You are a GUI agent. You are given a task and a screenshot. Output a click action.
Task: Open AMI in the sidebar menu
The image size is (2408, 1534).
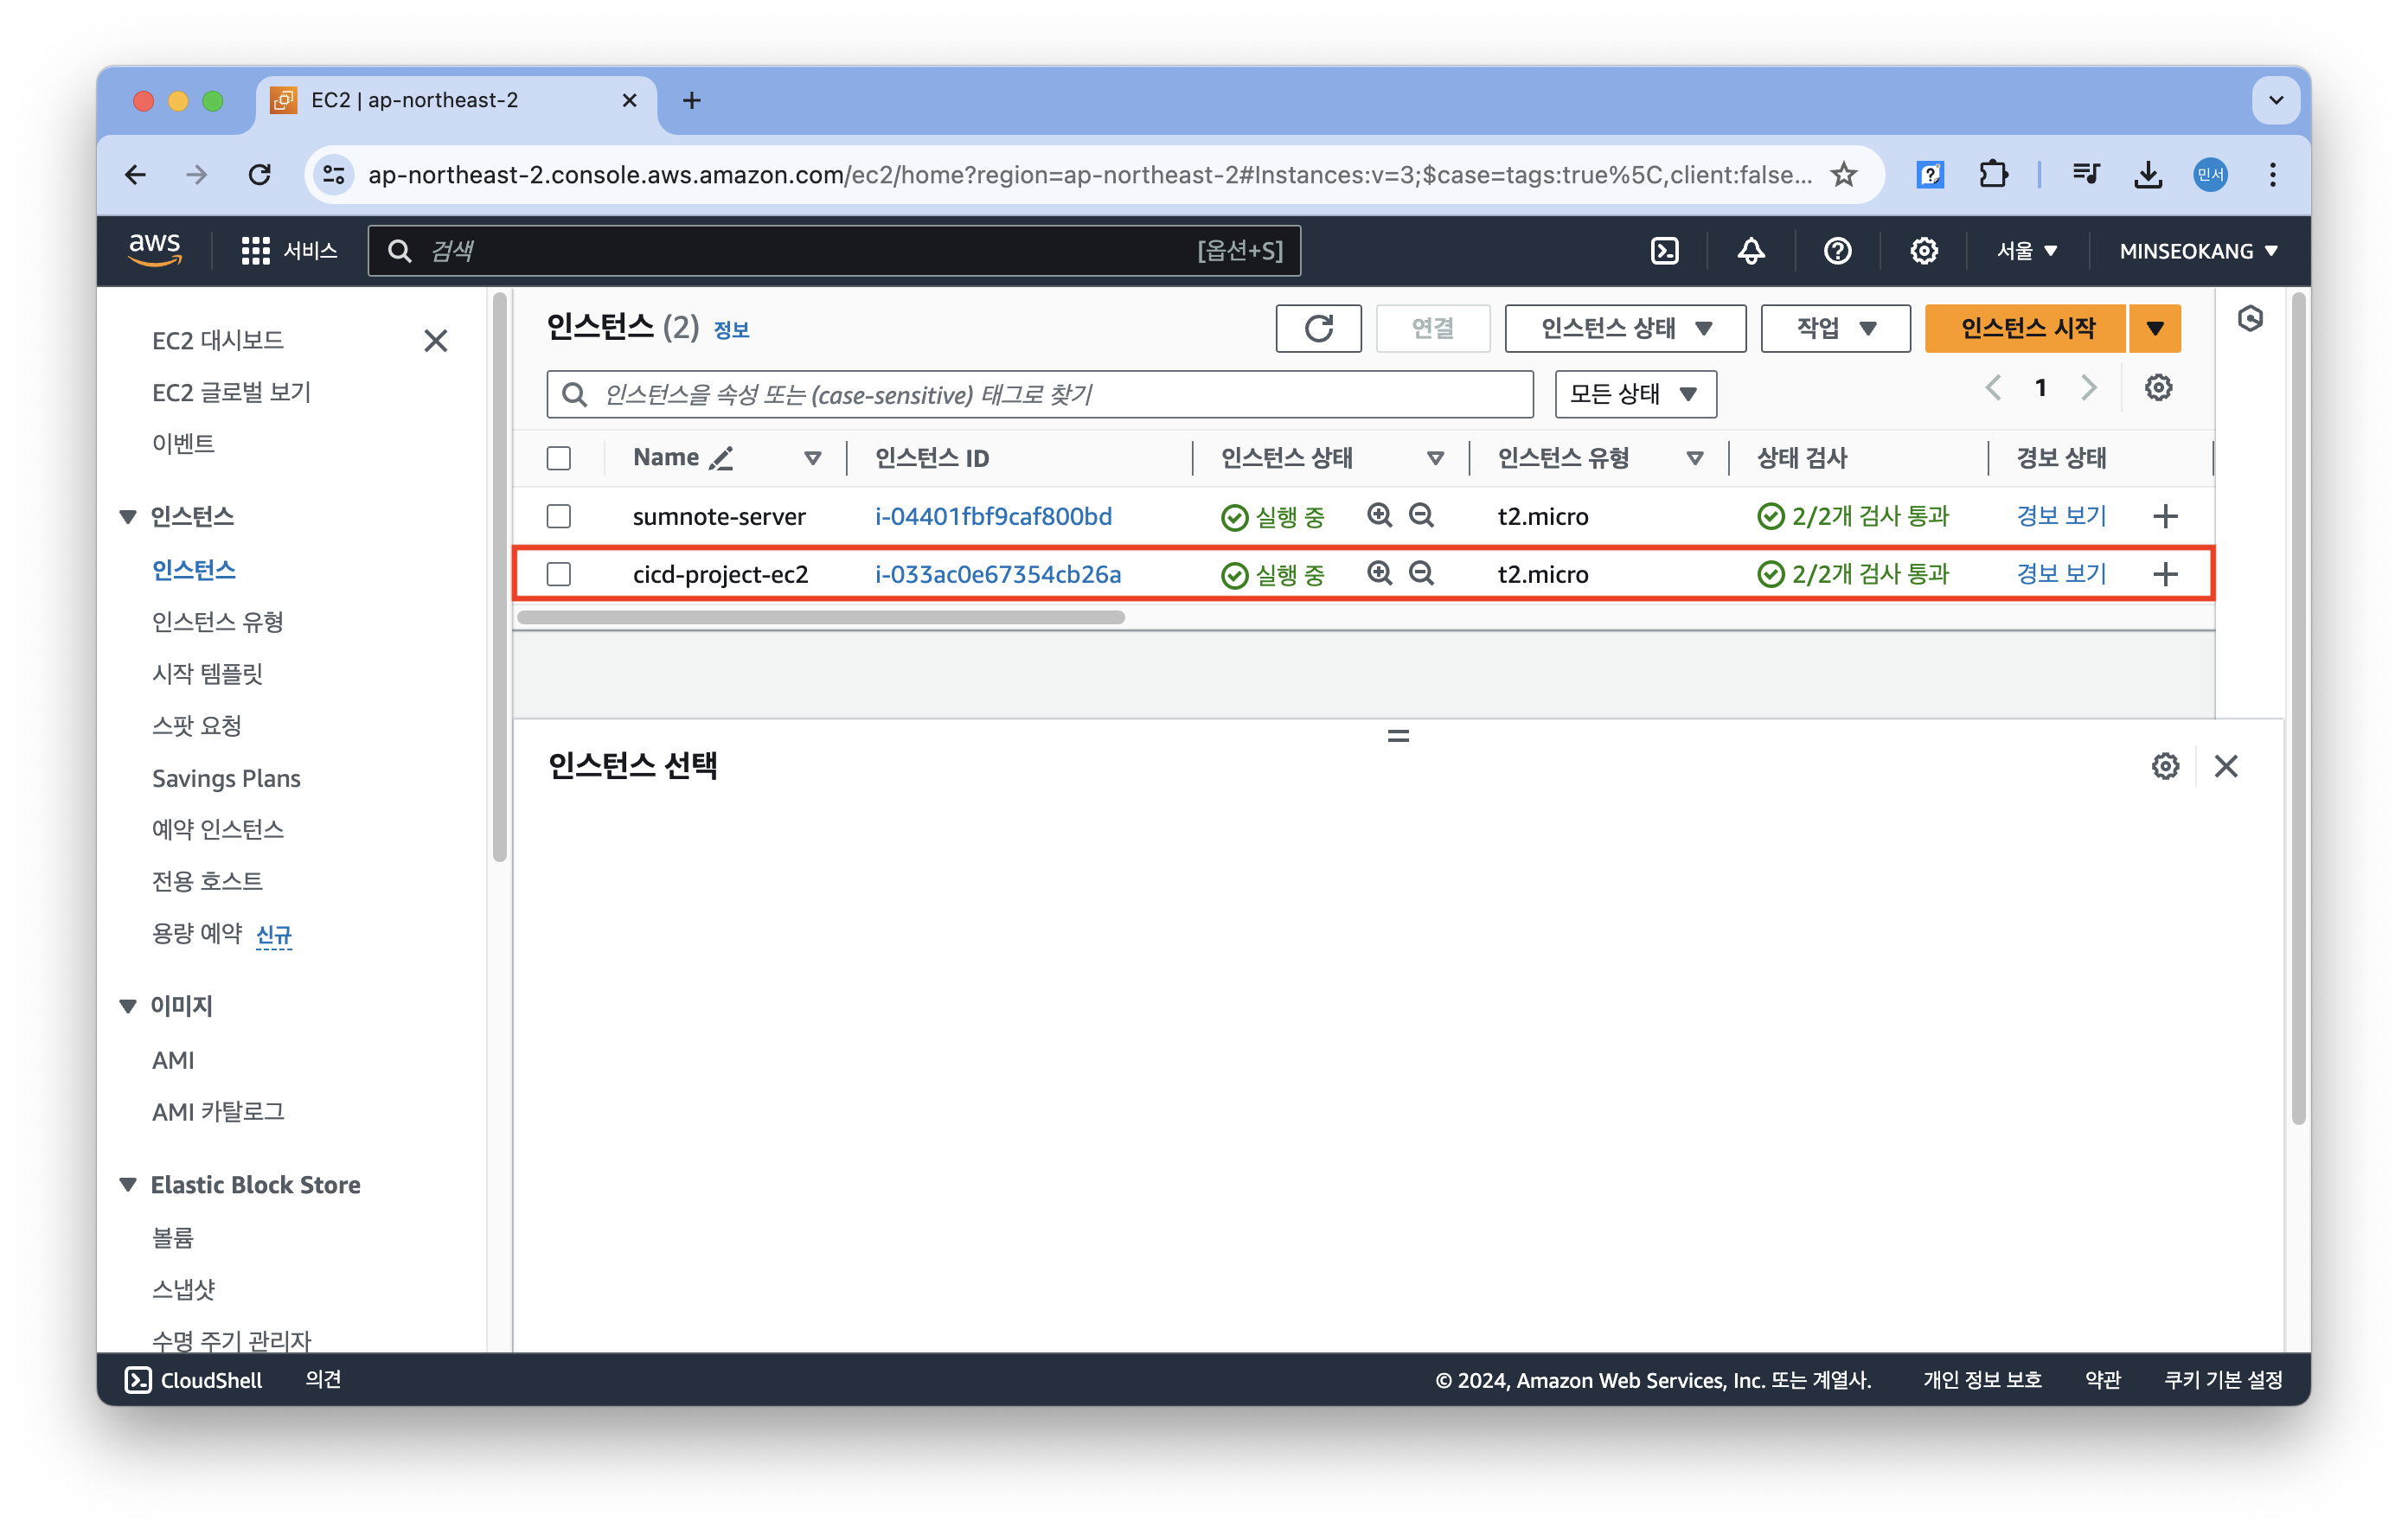point(173,1060)
